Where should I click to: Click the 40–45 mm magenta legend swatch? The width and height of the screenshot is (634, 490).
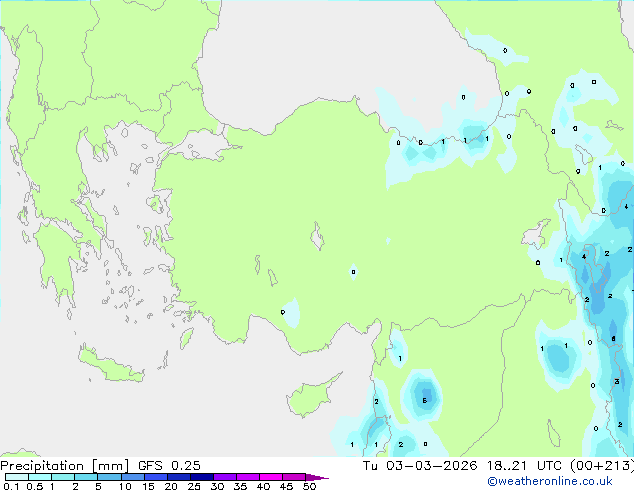click(x=271, y=477)
